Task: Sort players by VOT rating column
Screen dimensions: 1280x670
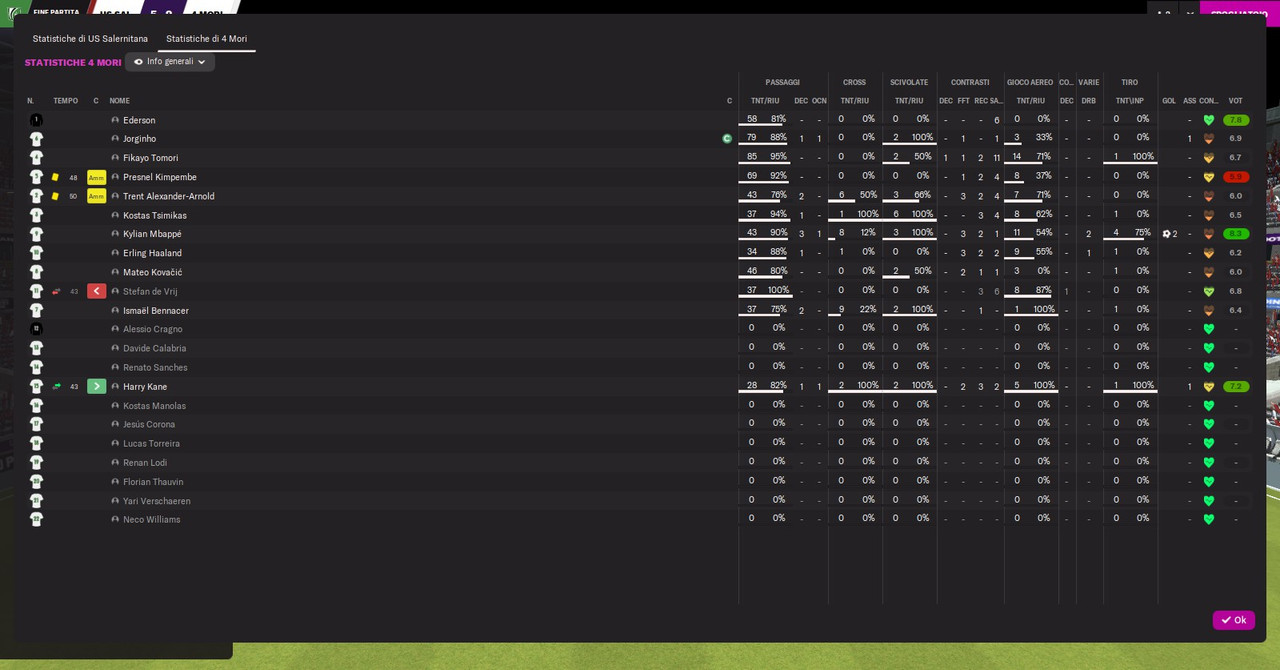Action: (1235, 101)
